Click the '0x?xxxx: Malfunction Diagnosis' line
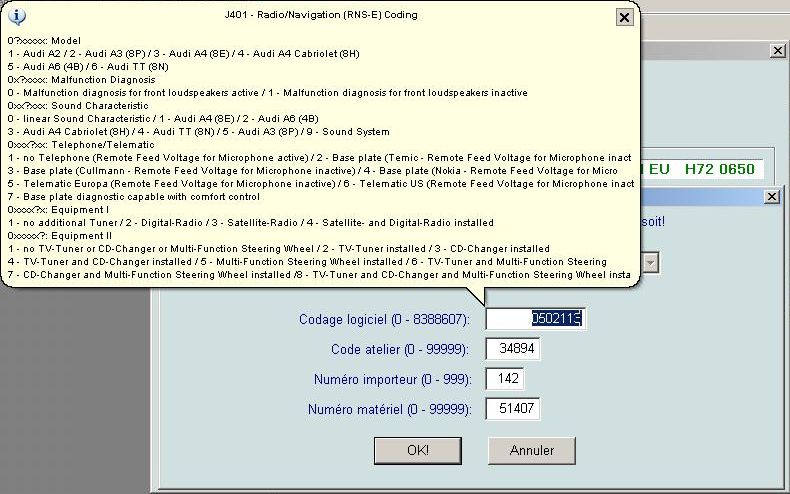Viewport: 790px width, 494px height. [82, 80]
